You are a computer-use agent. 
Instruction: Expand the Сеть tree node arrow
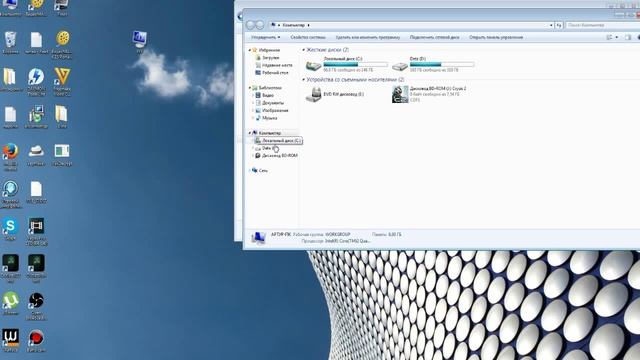click(x=250, y=170)
